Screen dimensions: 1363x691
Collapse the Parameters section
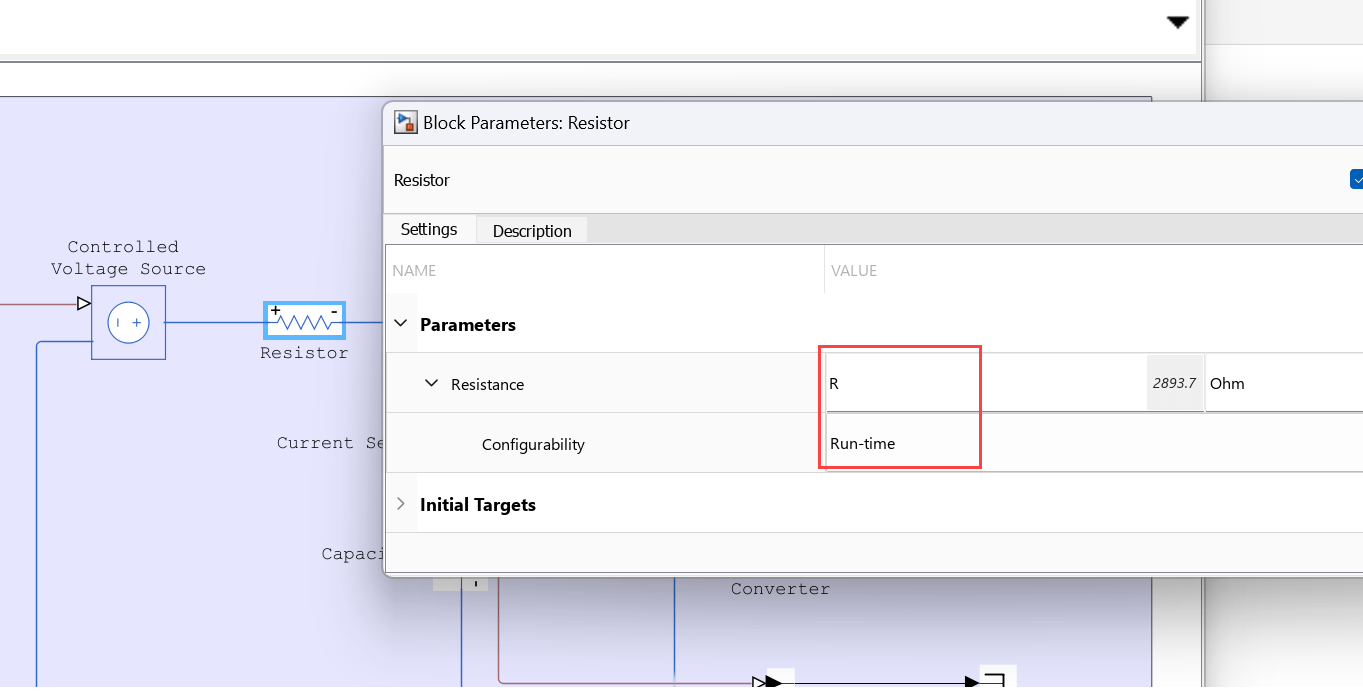(401, 324)
